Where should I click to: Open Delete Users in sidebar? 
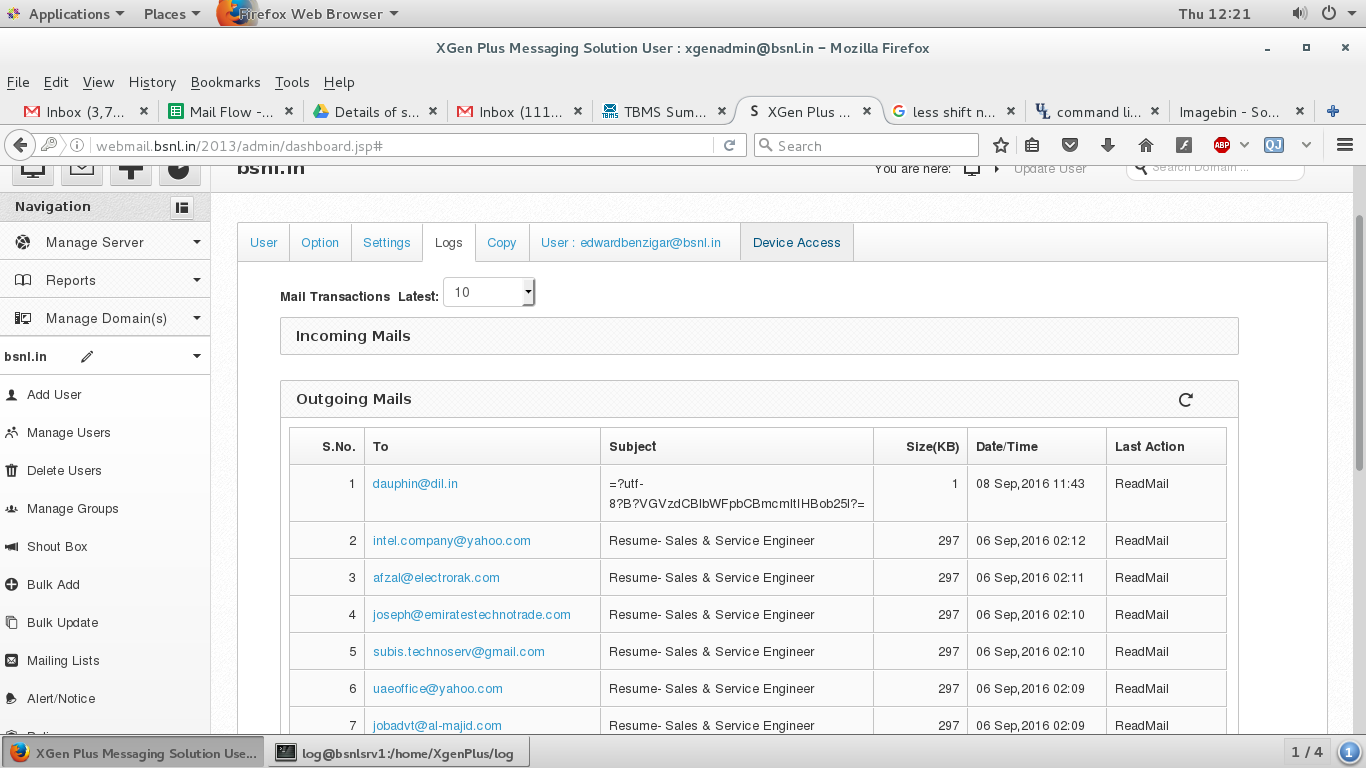64,471
